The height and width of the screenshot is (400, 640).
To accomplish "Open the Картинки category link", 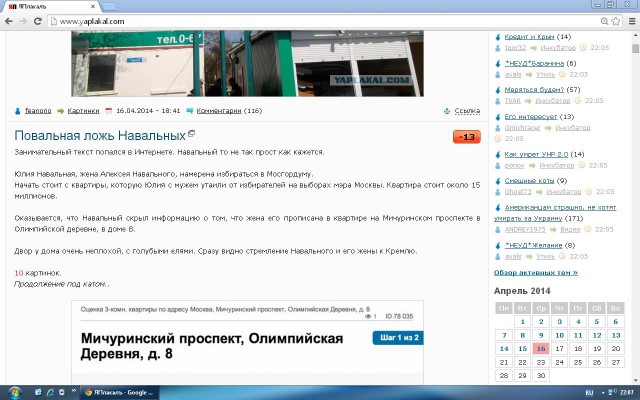I will (83, 111).
